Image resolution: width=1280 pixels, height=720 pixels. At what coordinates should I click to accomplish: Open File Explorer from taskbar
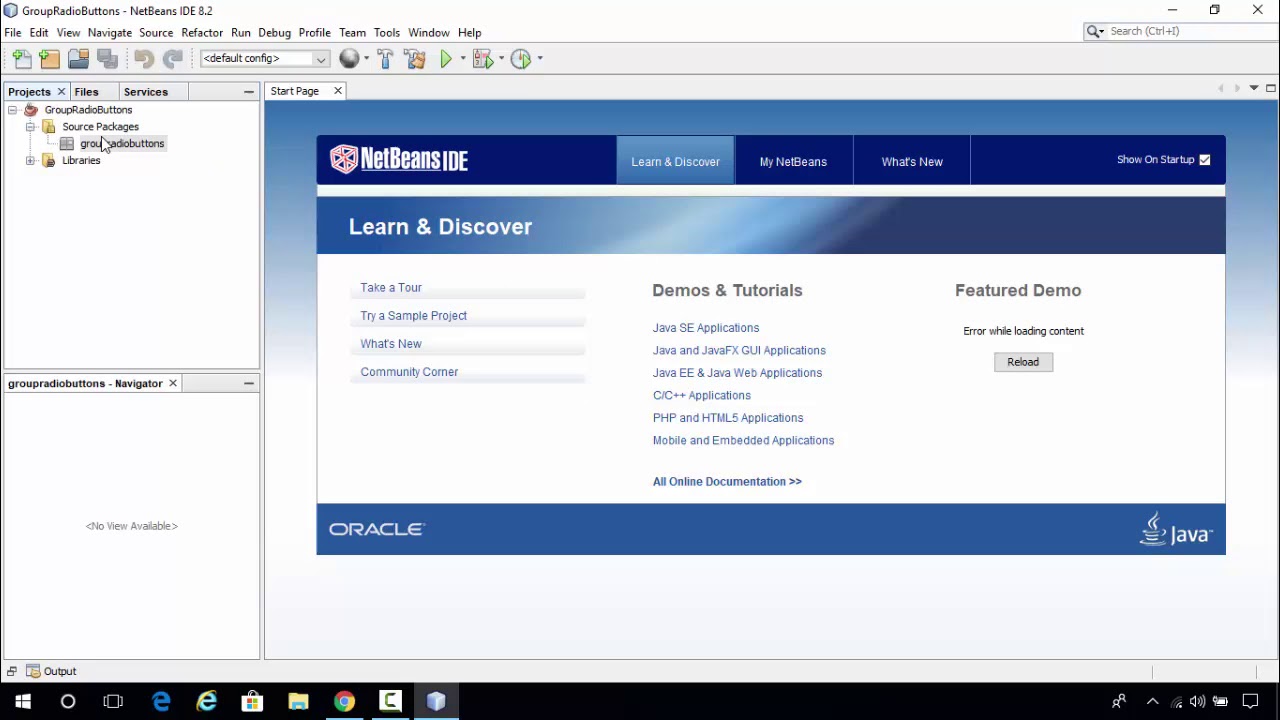pyautogui.click(x=298, y=702)
